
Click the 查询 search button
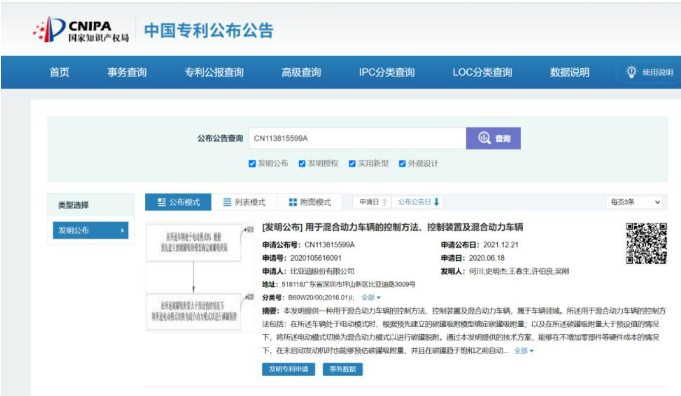point(493,138)
